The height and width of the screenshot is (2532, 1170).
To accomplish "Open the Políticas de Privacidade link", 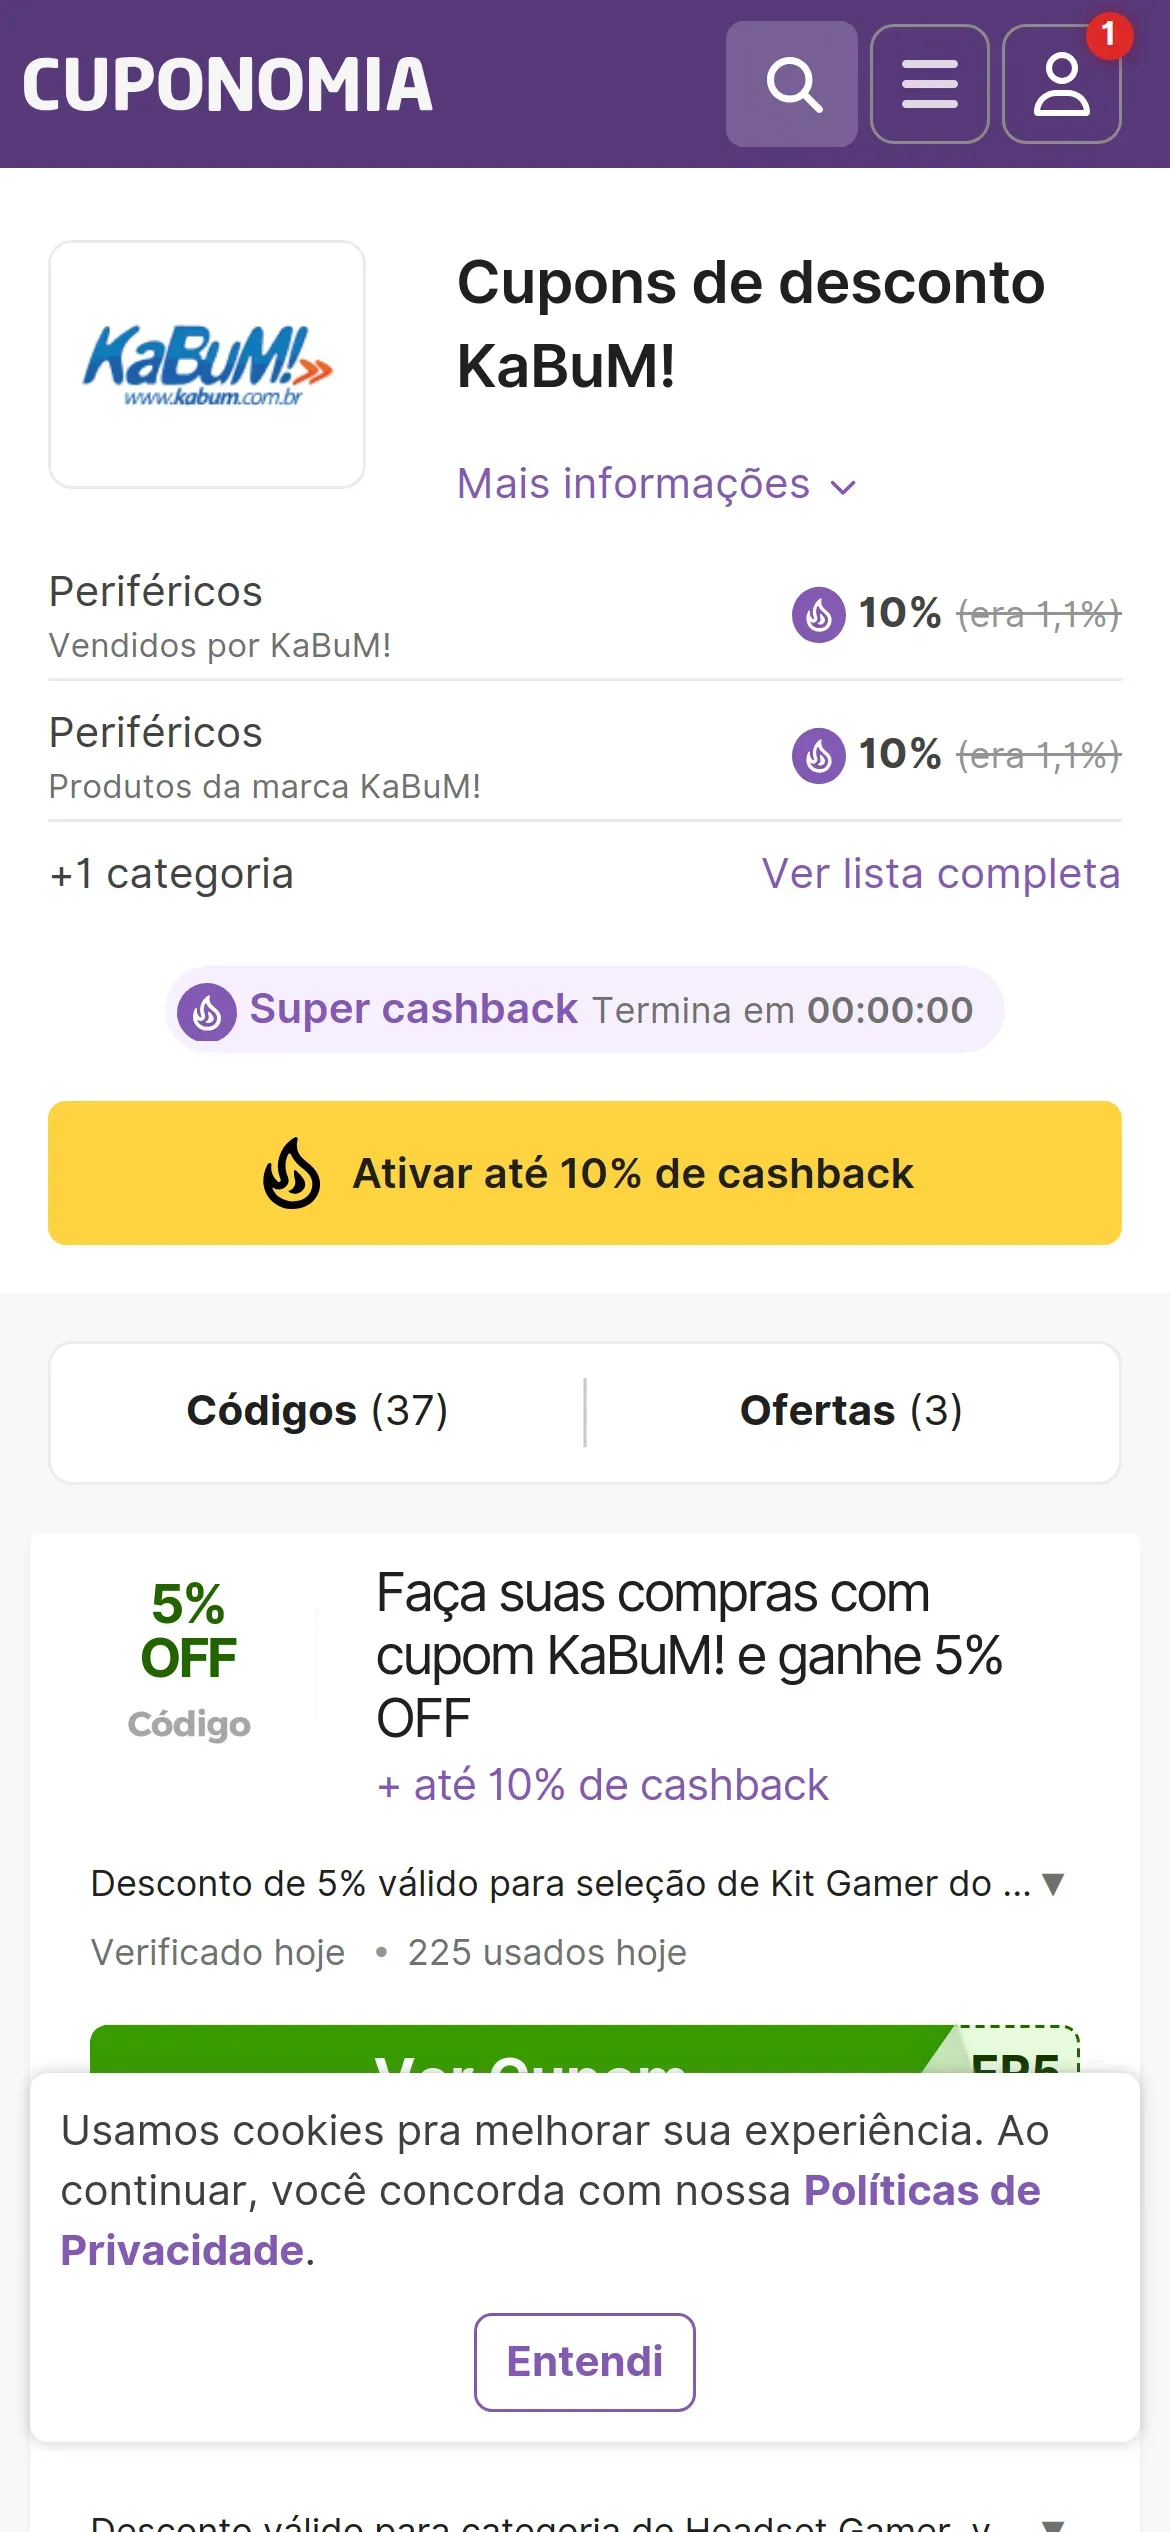I will pyautogui.click(x=920, y=2191).
